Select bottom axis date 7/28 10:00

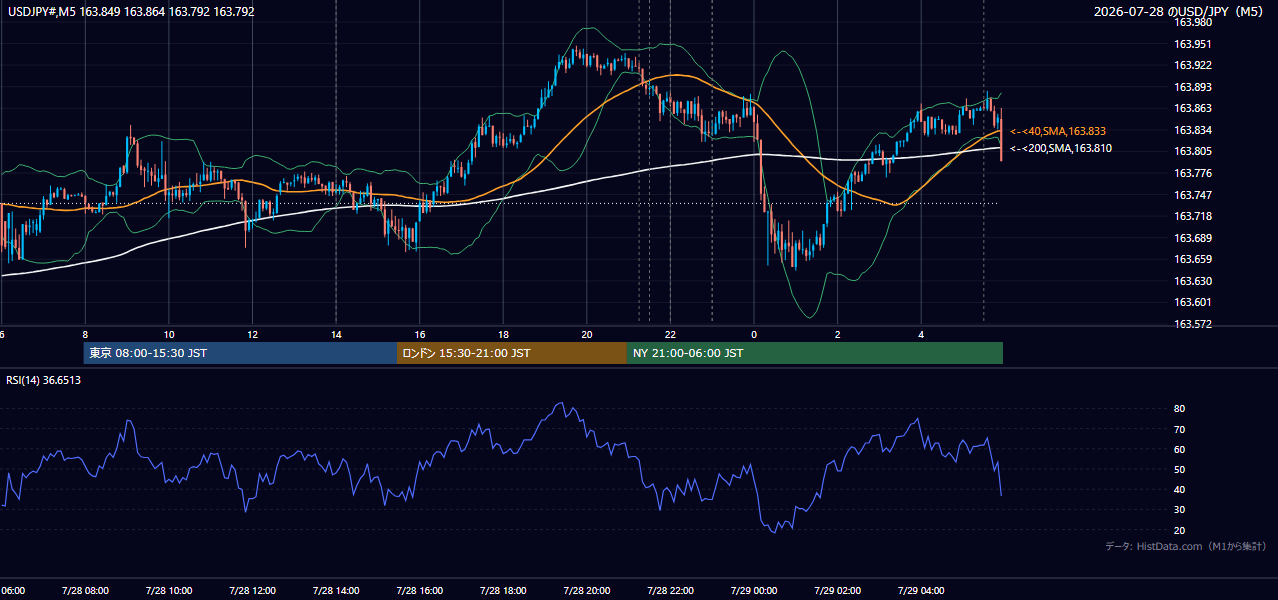click(169, 591)
